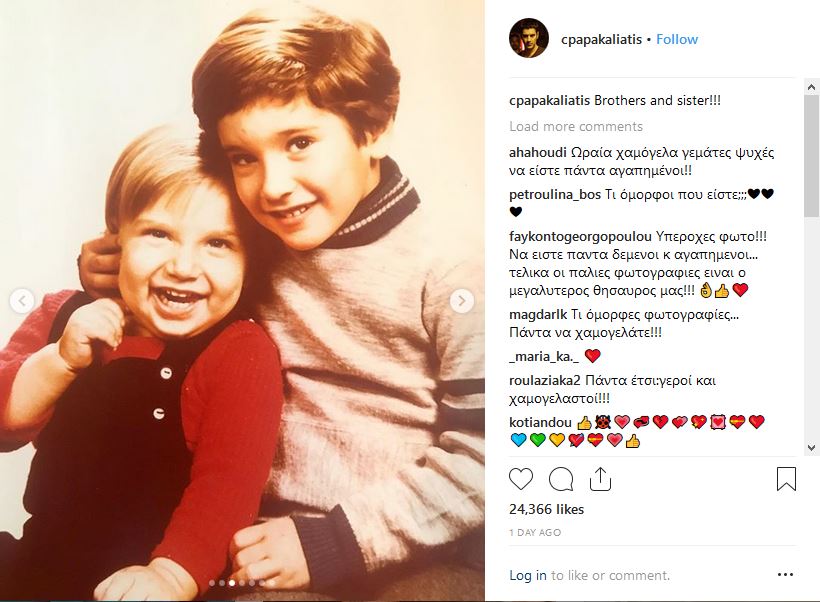The height and width of the screenshot is (602, 820).
Task: Open cpapakaliatis profile avatar picture
Action: click(x=529, y=38)
